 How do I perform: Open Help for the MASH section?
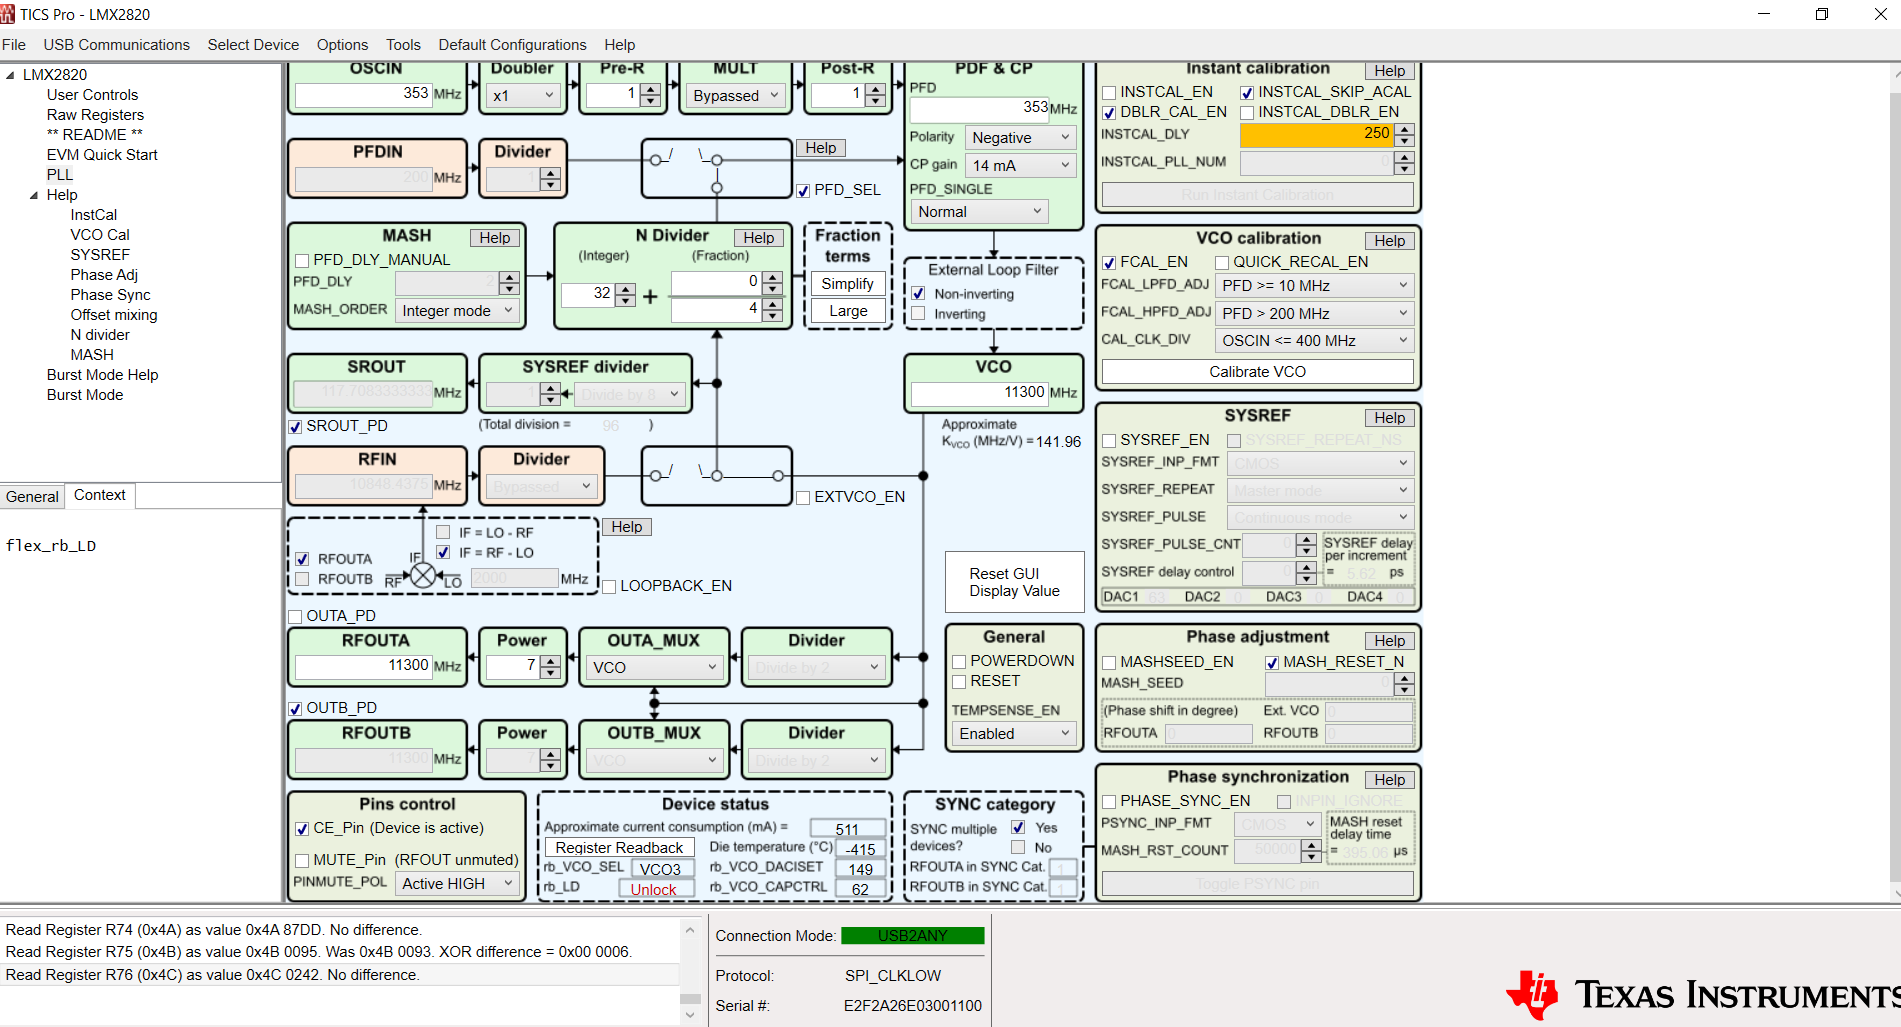click(494, 238)
